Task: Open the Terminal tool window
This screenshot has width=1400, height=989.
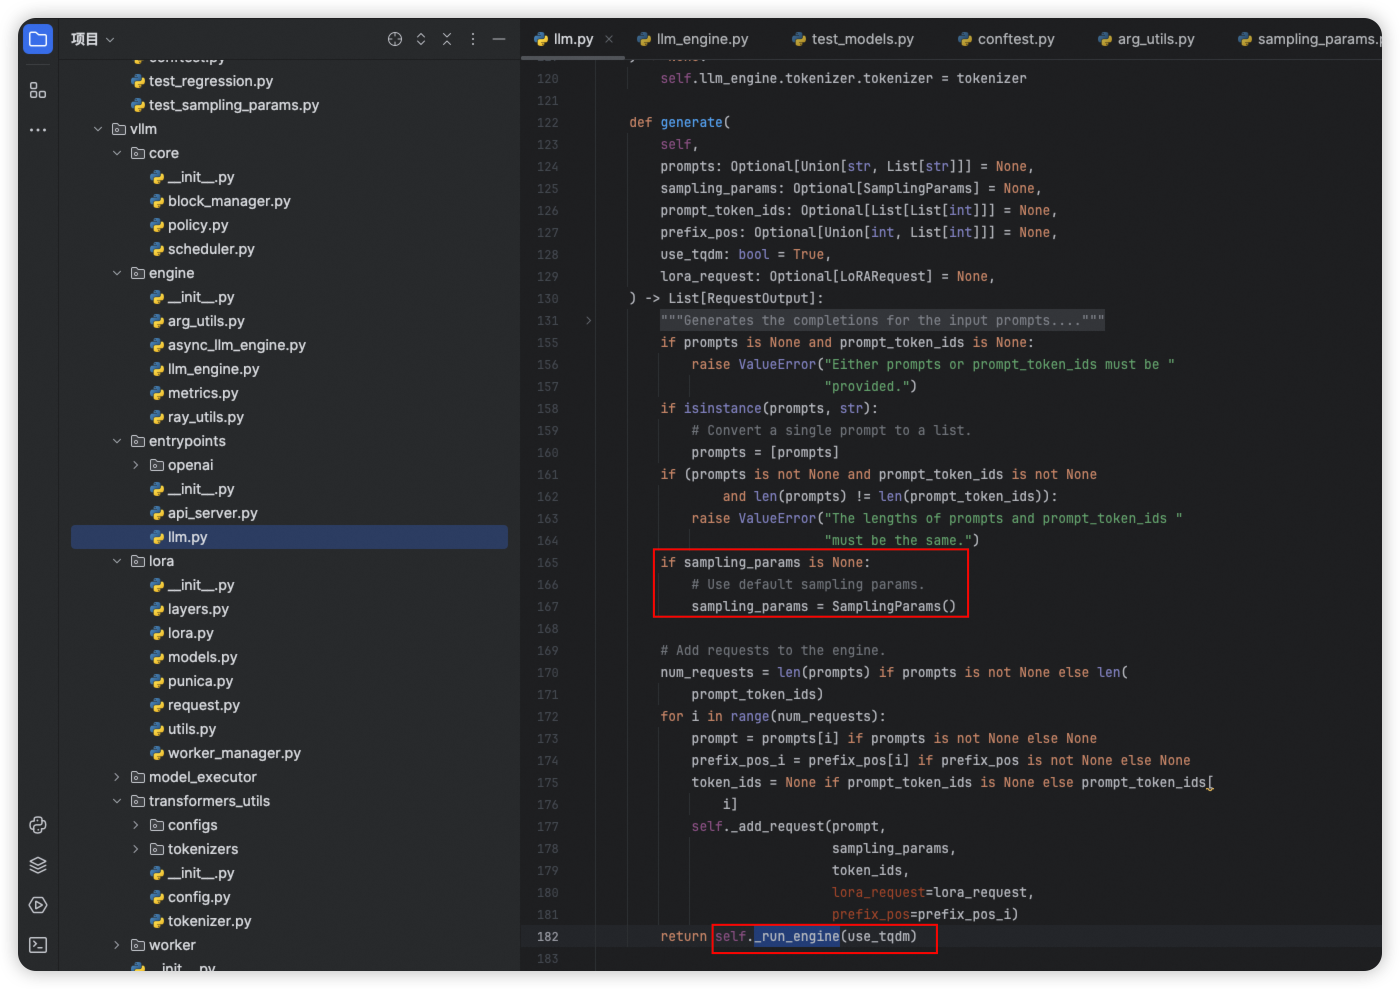Action: click(38, 945)
